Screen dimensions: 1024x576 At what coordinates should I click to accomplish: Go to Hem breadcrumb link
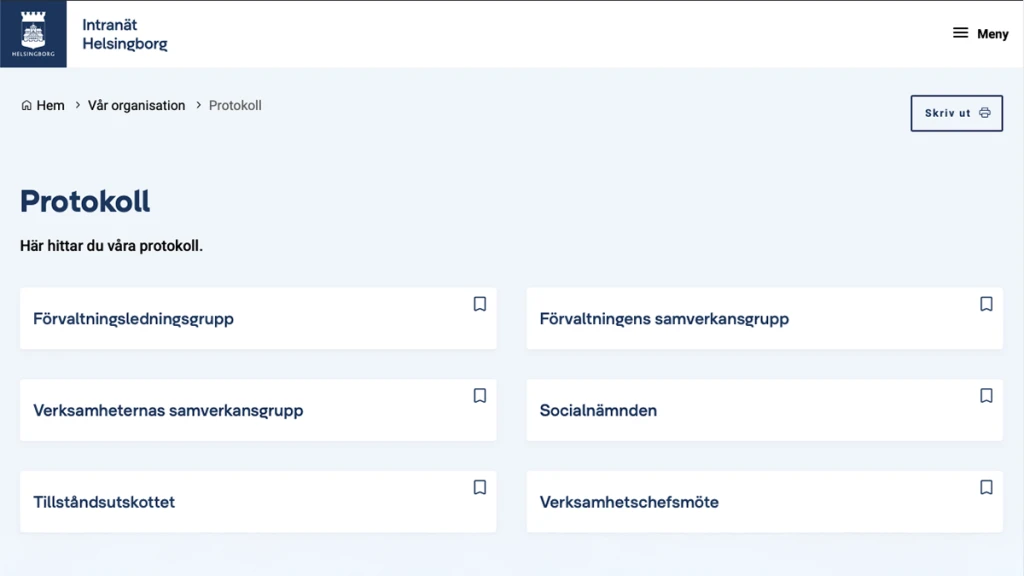point(50,105)
